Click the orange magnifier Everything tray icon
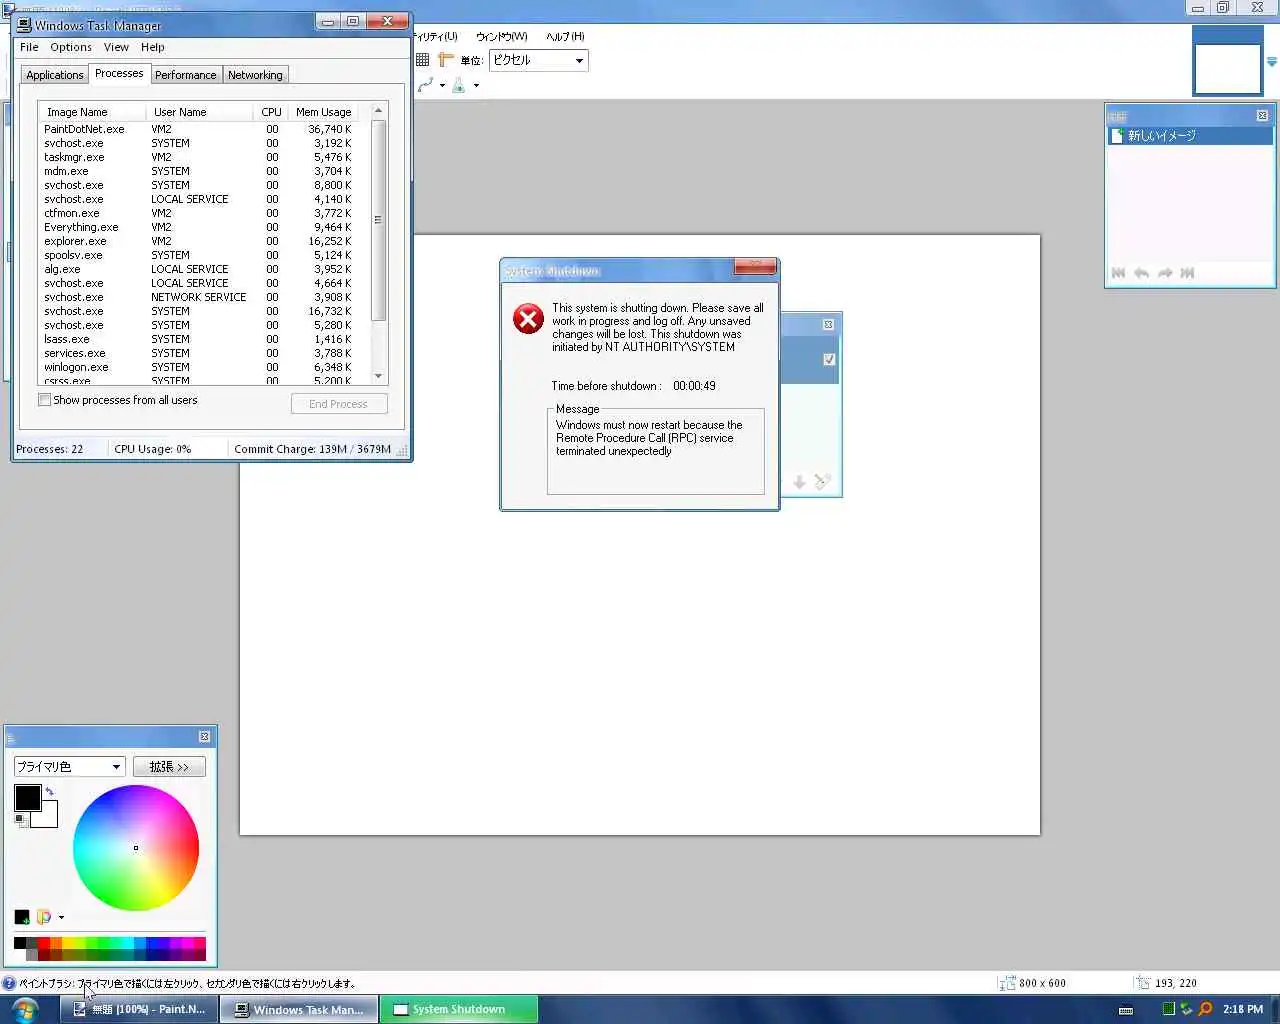The height and width of the screenshot is (1024, 1280). coord(1205,1009)
